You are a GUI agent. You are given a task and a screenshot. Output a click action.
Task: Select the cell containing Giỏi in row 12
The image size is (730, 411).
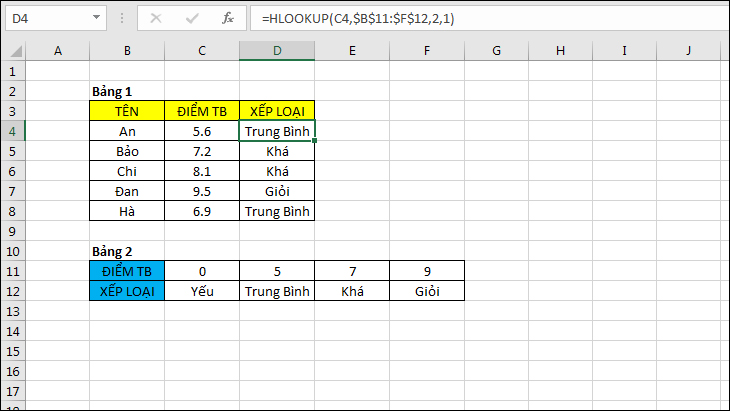(x=427, y=291)
